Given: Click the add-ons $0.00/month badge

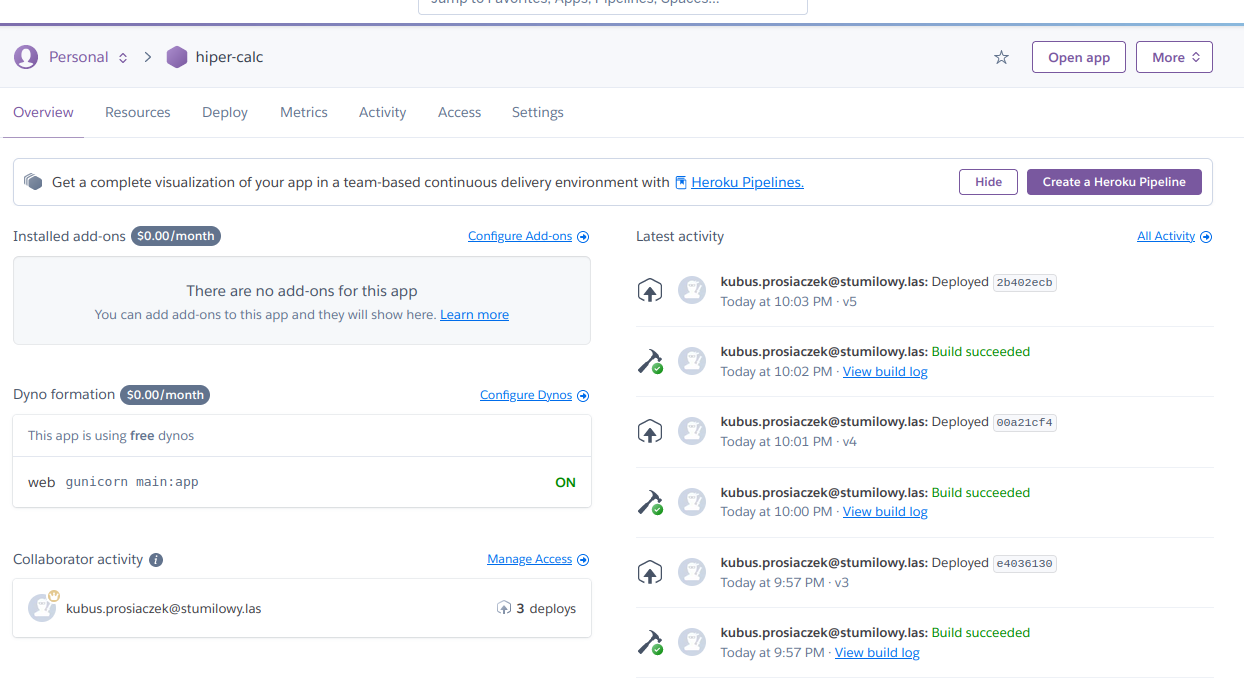Looking at the screenshot, I should pos(176,236).
